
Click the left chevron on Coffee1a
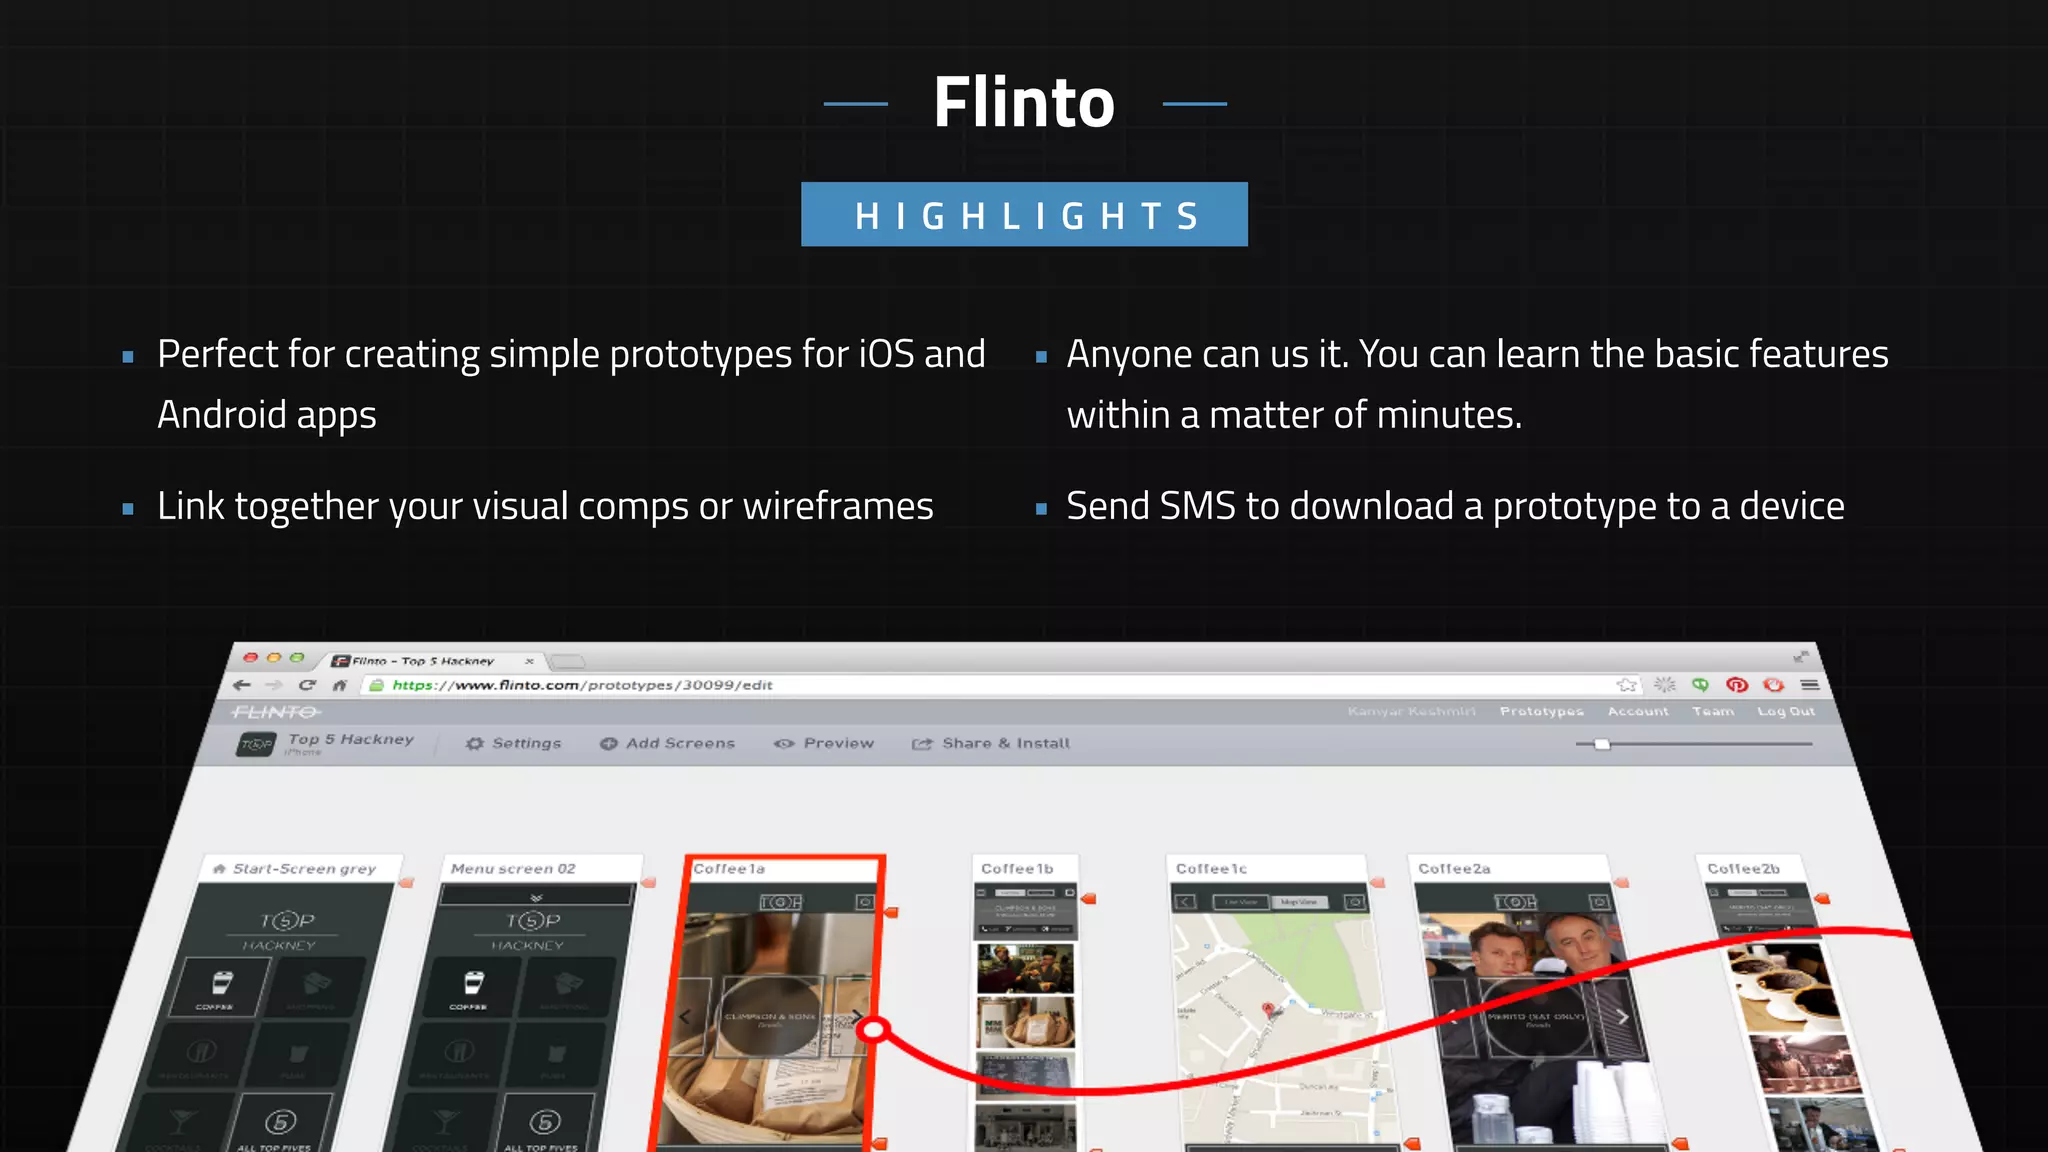[x=685, y=1017]
